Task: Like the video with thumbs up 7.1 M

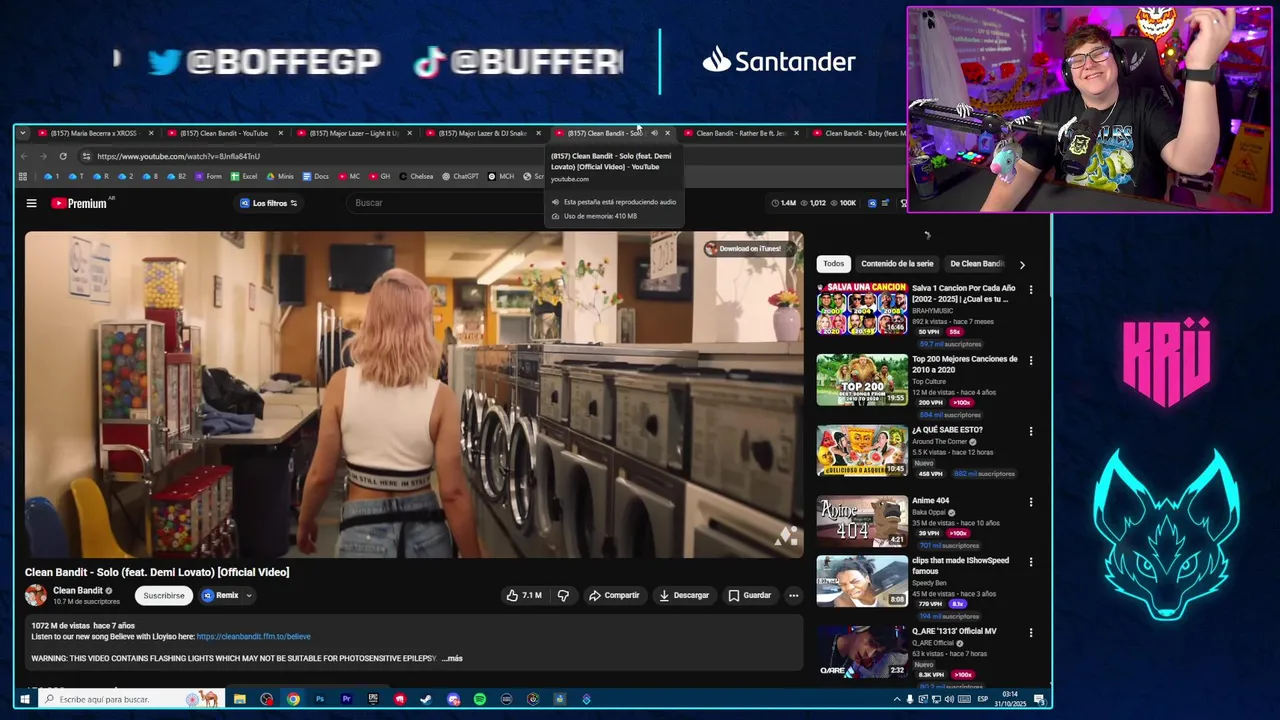Action: click(524, 595)
